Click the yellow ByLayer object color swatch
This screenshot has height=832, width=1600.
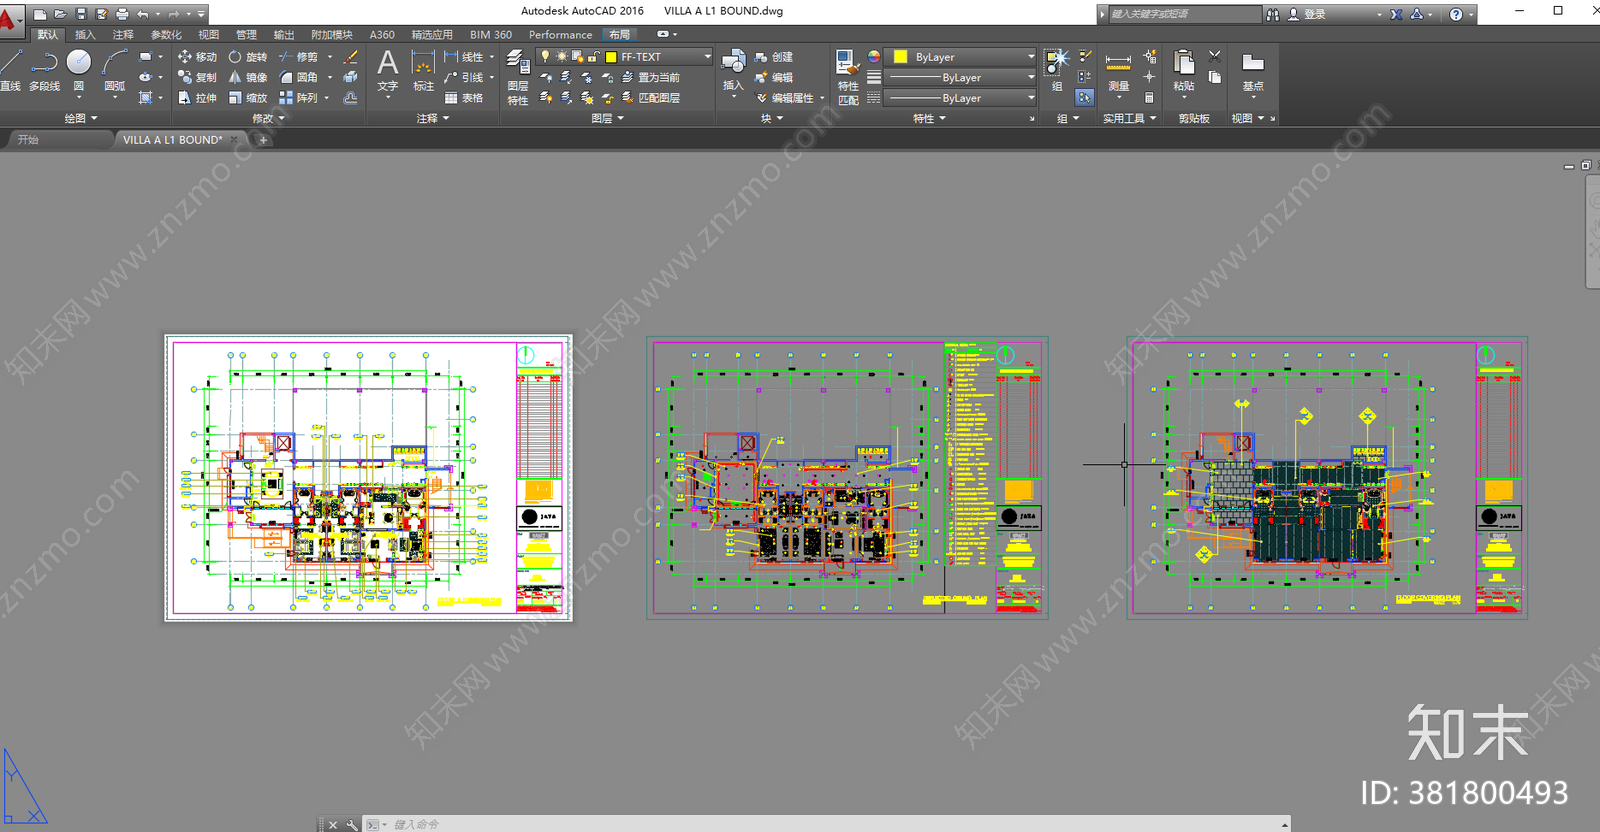(x=900, y=57)
